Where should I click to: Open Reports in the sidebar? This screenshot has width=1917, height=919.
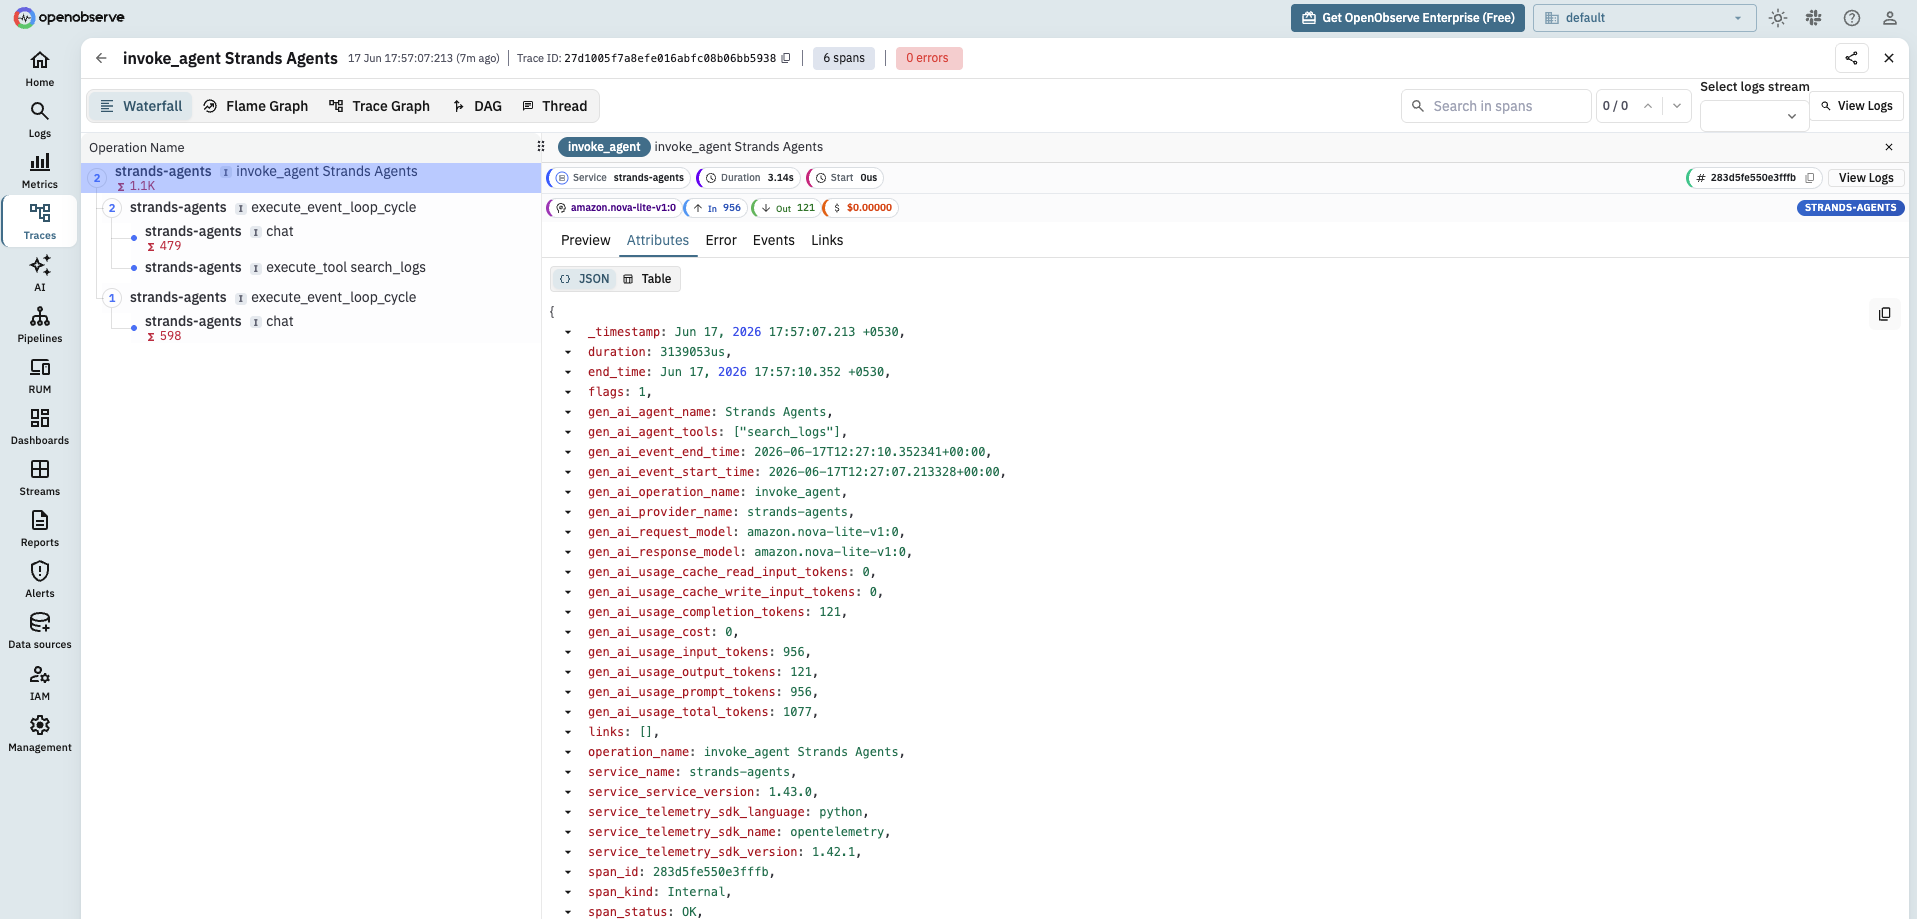(x=40, y=529)
